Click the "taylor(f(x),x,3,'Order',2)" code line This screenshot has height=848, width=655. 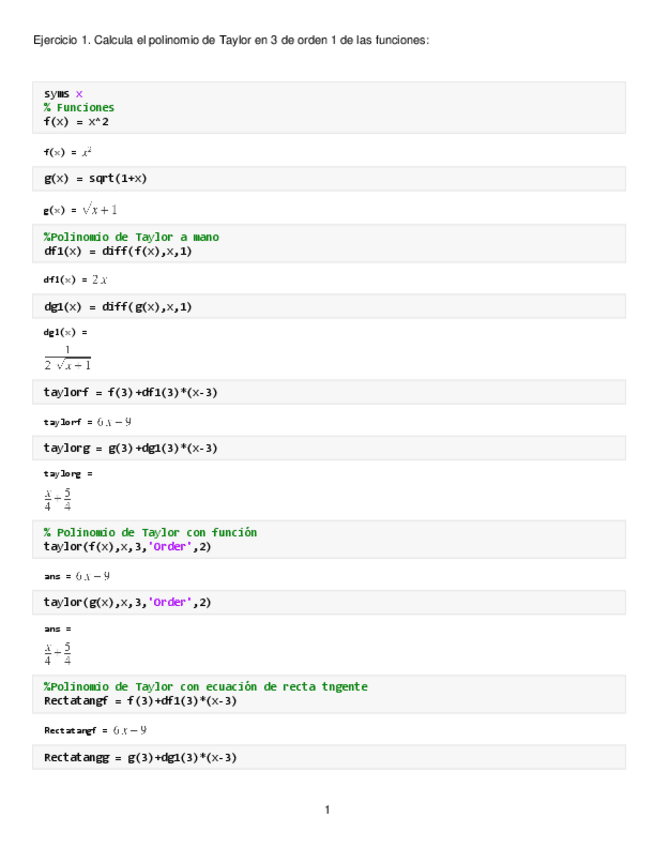pos(128,547)
